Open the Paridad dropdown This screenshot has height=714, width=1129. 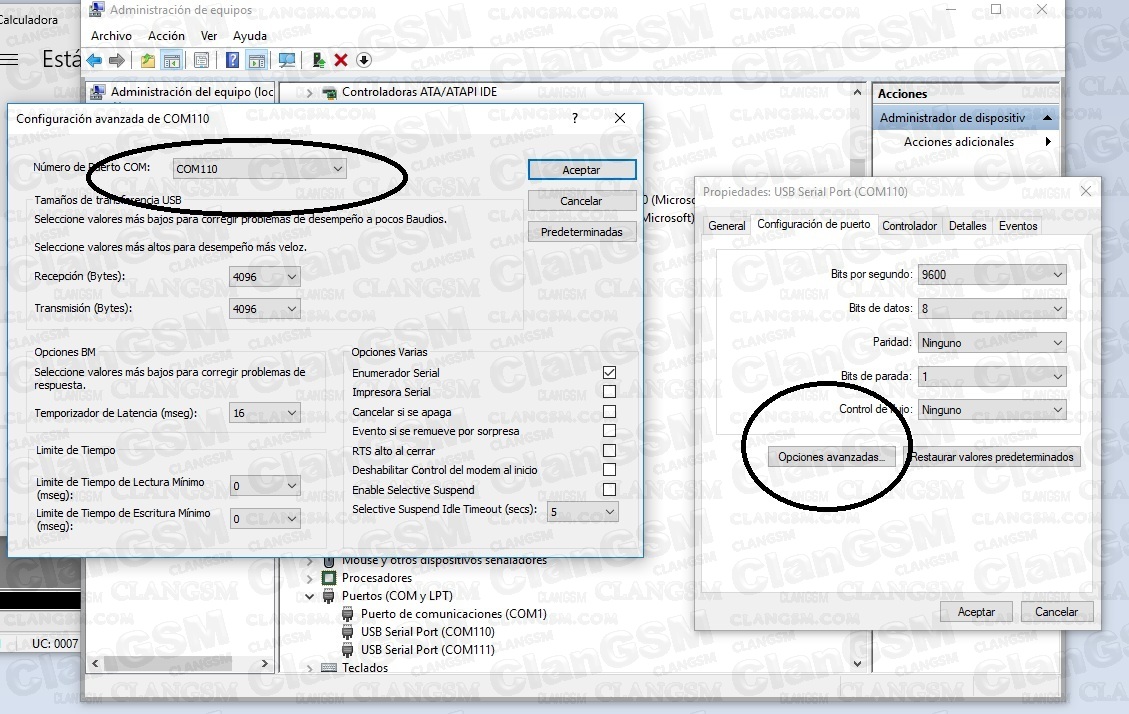coord(992,343)
